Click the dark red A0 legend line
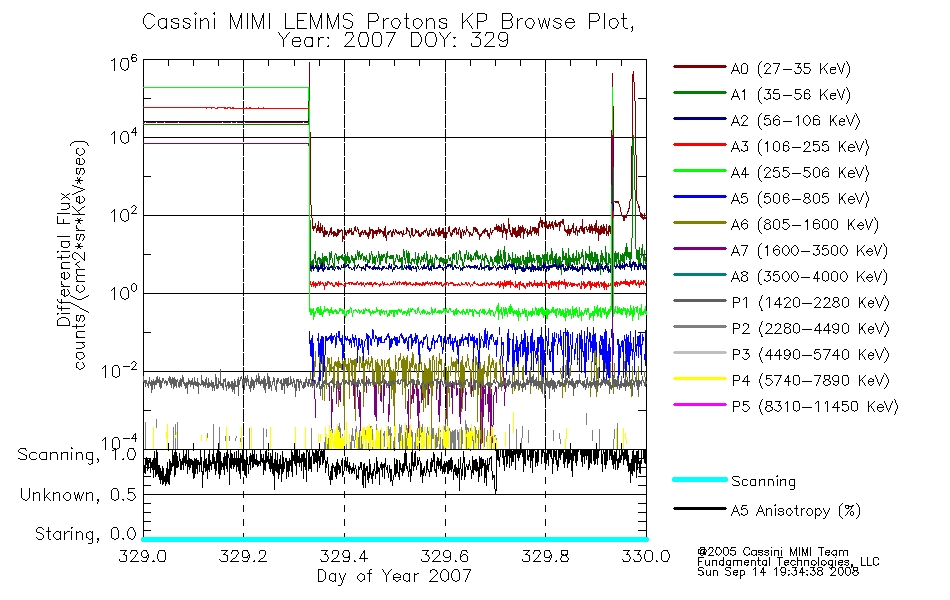The width and height of the screenshot is (950, 600). click(699, 67)
